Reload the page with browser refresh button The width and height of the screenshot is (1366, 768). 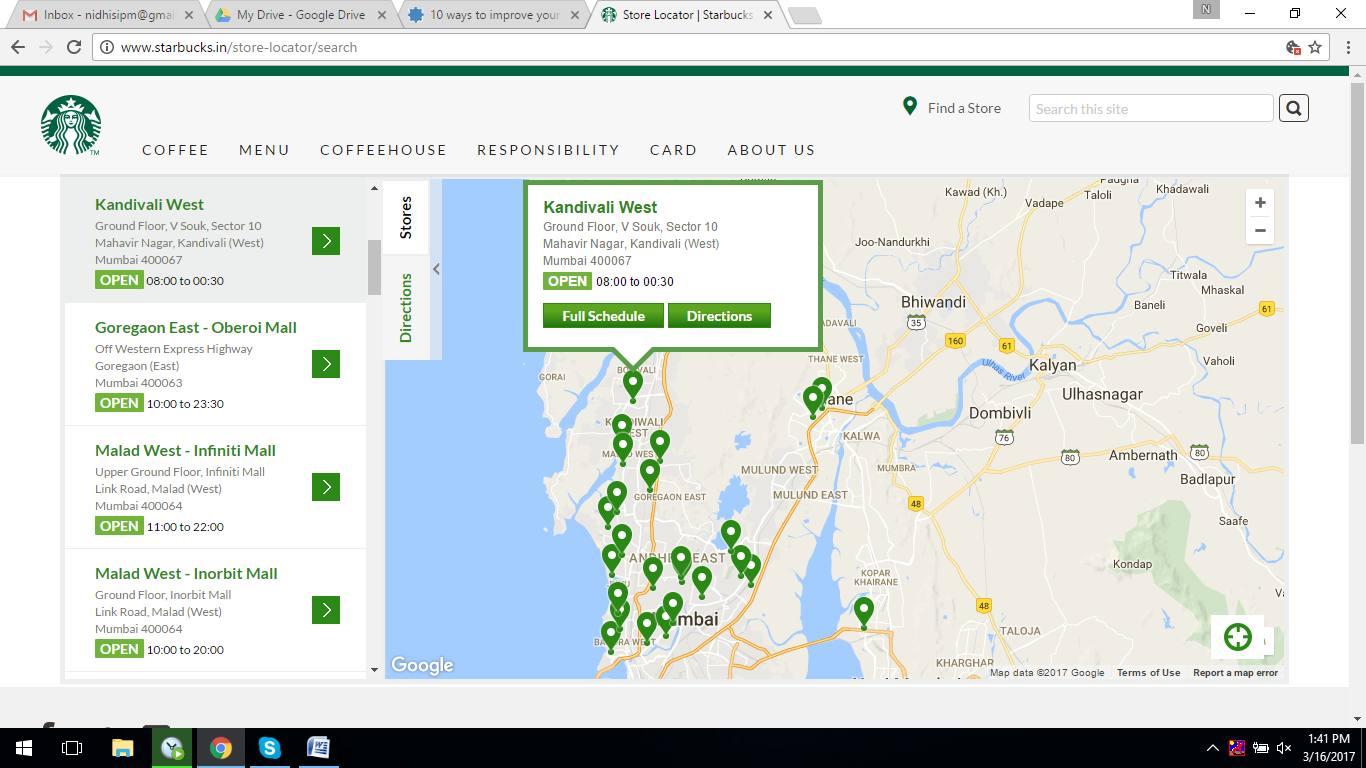74,47
